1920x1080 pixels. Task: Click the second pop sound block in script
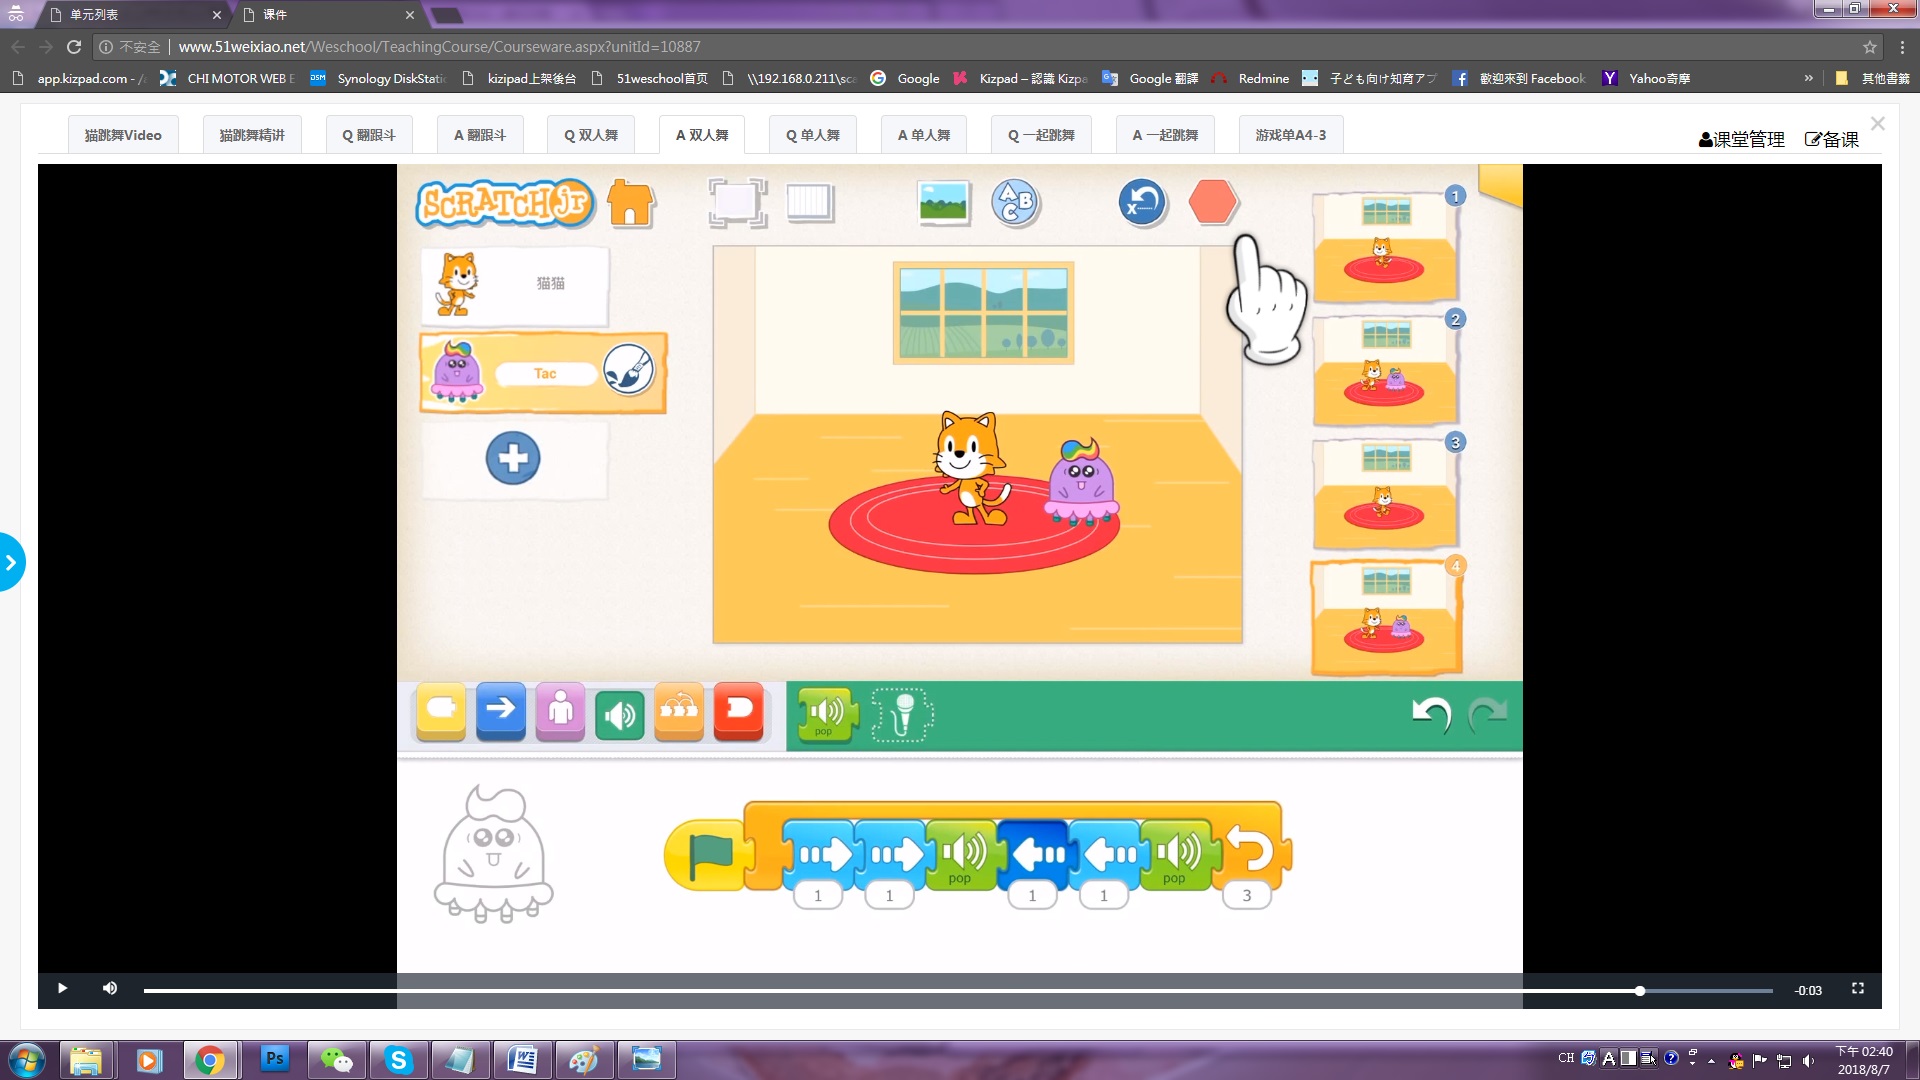[x=1177, y=855]
